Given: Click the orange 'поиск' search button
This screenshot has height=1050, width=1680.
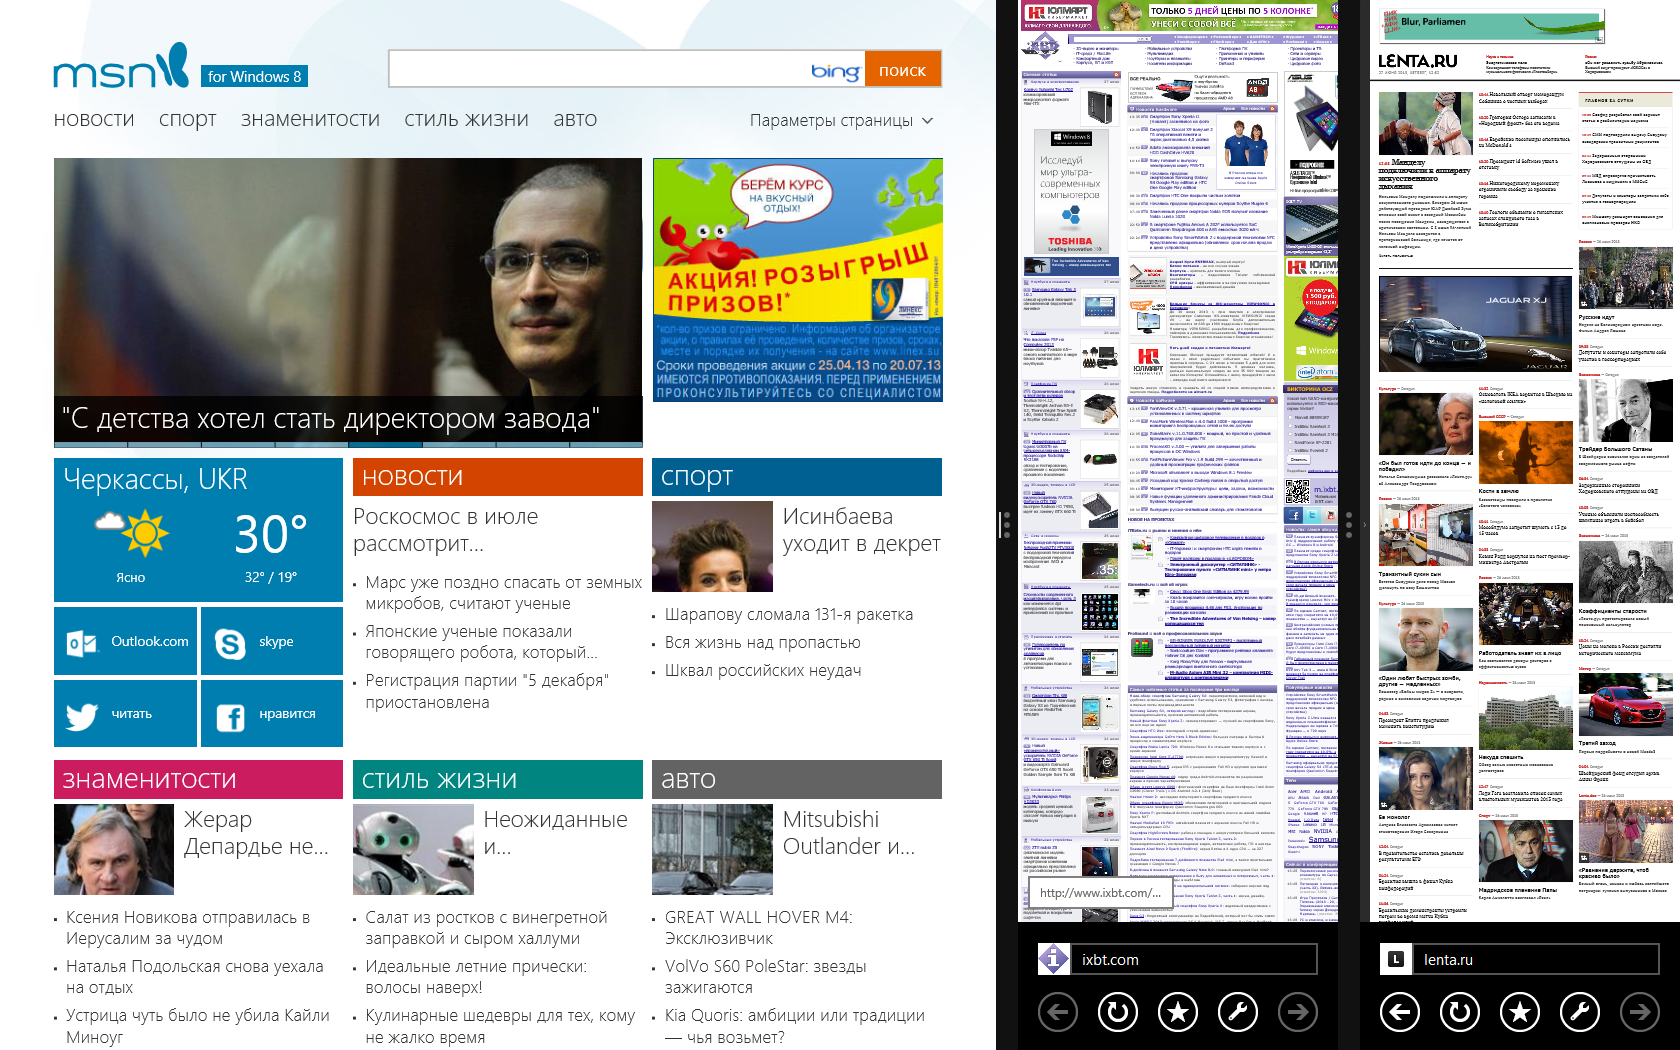Looking at the screenshot, I should click(x=903, y=70).
